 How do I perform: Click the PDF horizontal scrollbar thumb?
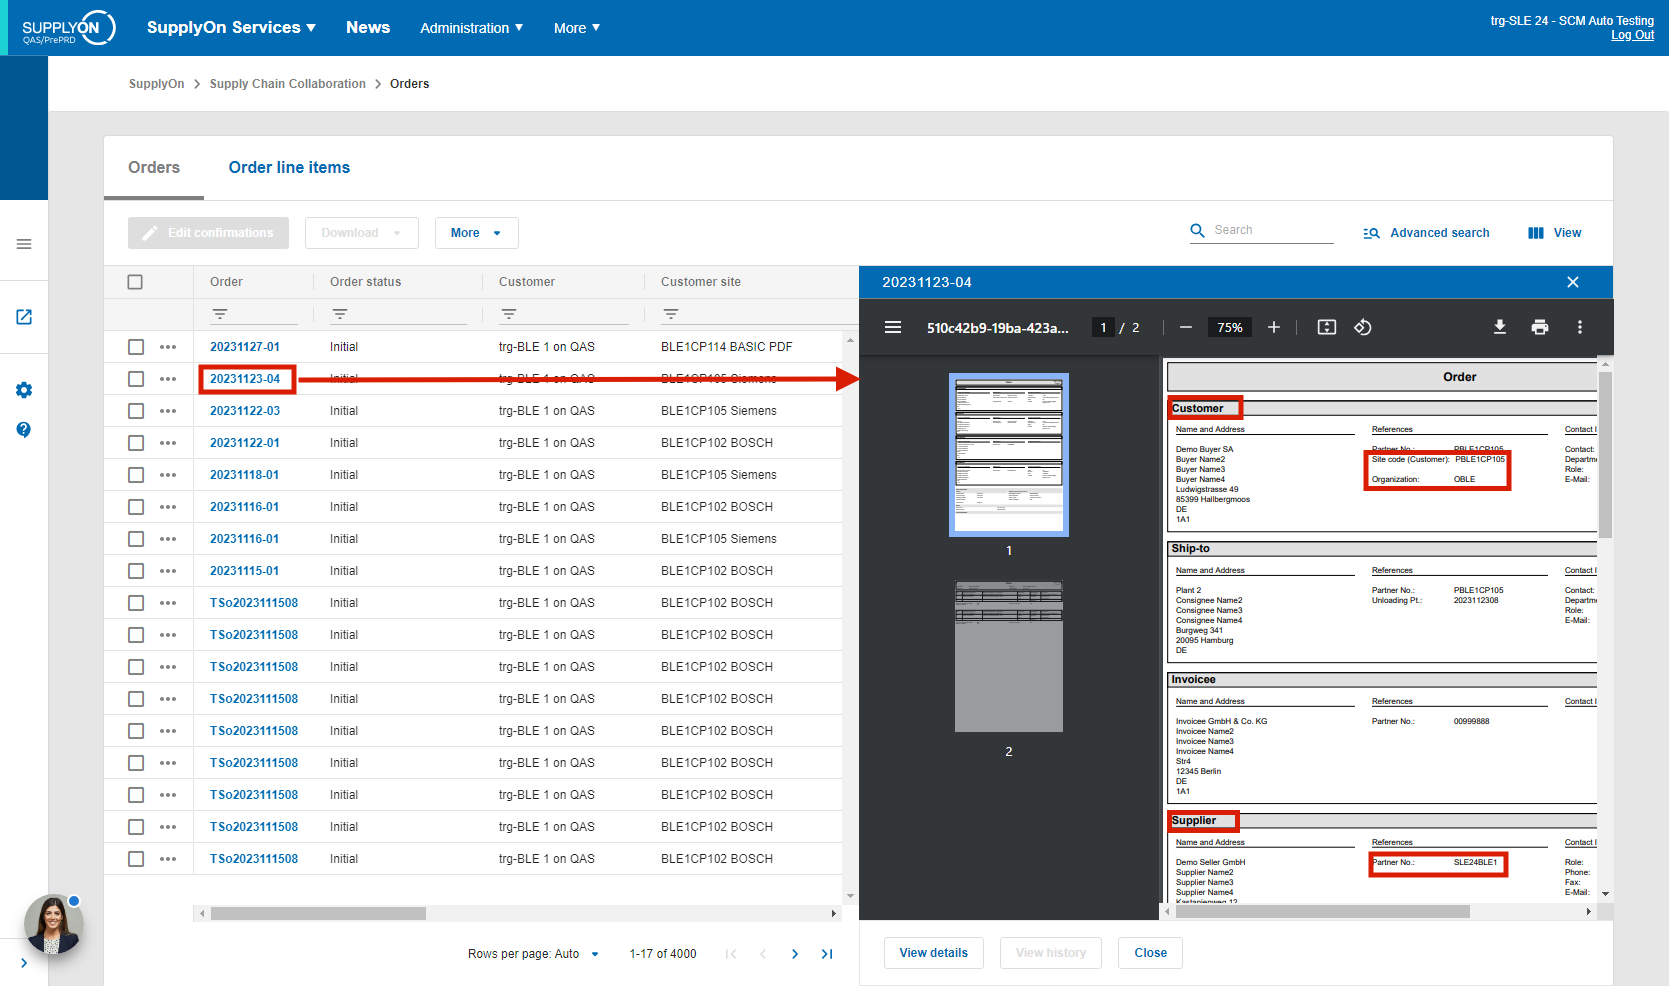tap(1321, 911)
